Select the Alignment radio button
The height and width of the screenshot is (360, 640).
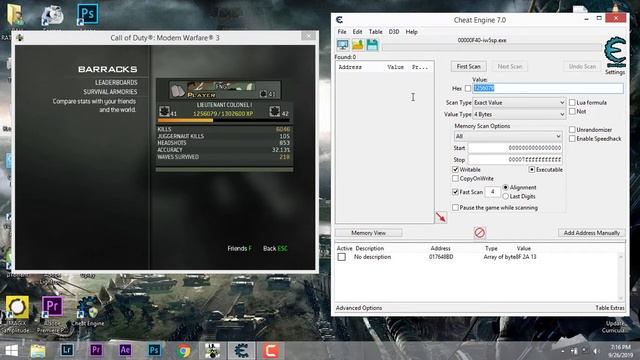[506, 187]
